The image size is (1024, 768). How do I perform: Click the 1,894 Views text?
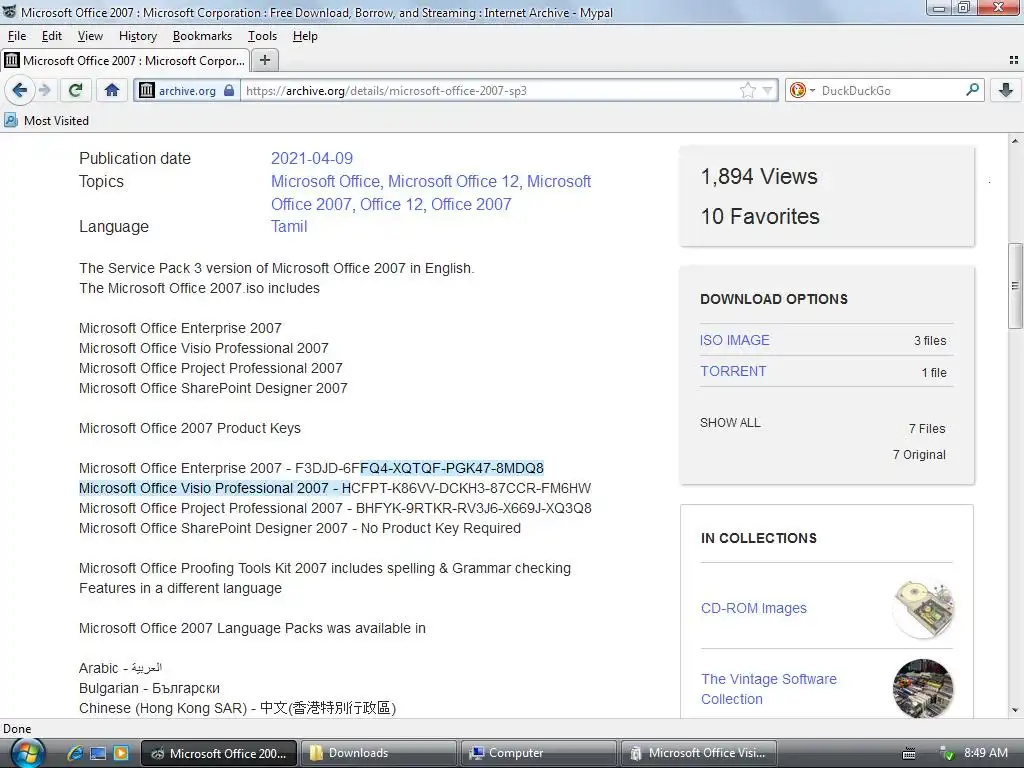click(759, 176)
